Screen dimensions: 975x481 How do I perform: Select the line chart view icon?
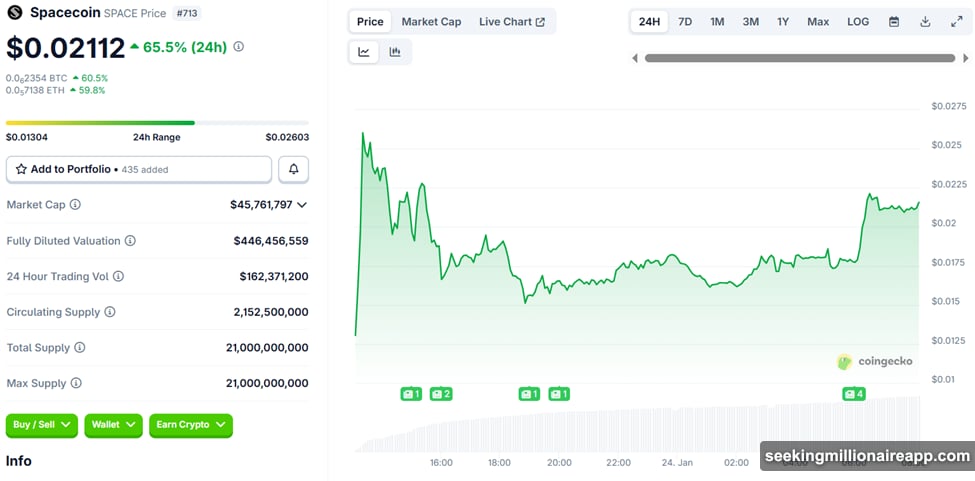(364, 52)
